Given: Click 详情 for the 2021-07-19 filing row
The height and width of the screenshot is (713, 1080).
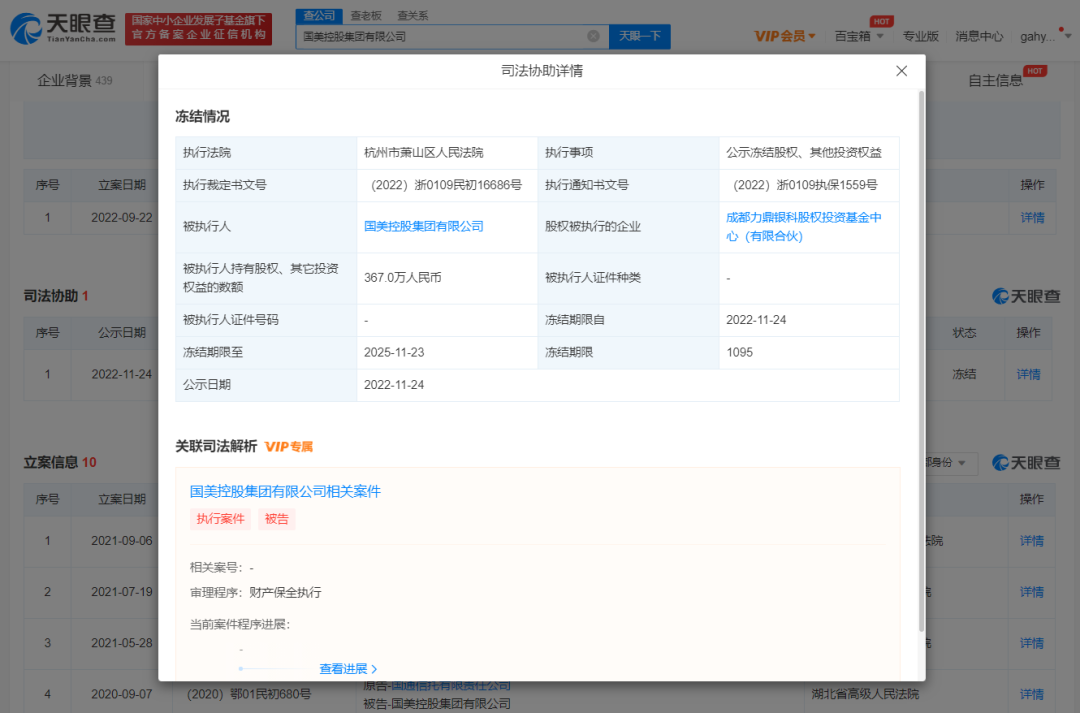Looking at the screenshot, I should [1032, 592].
